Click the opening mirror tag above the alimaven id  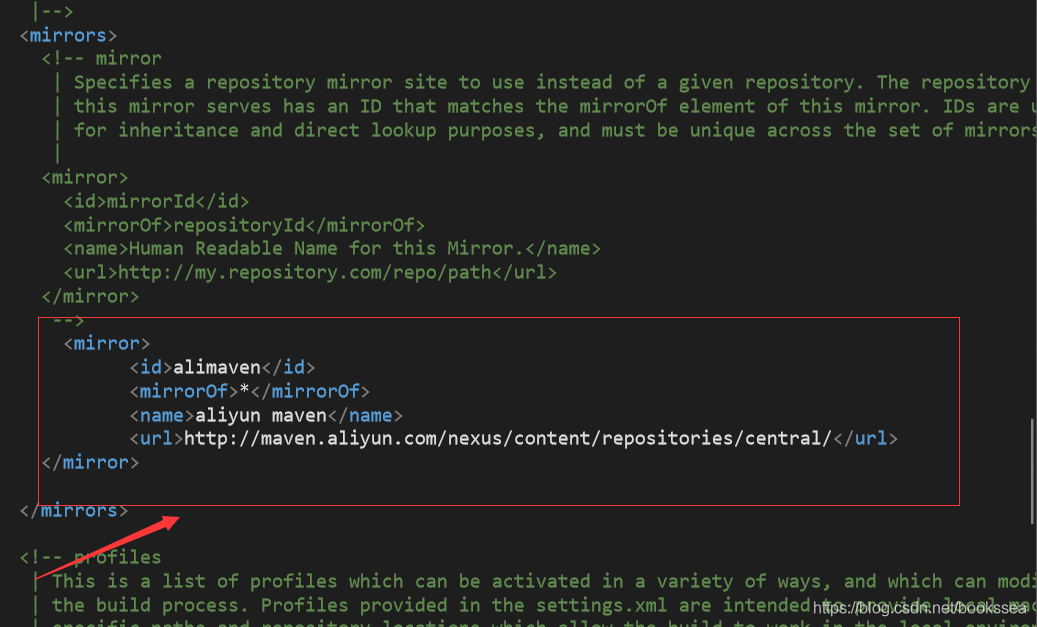pos(107,343)
